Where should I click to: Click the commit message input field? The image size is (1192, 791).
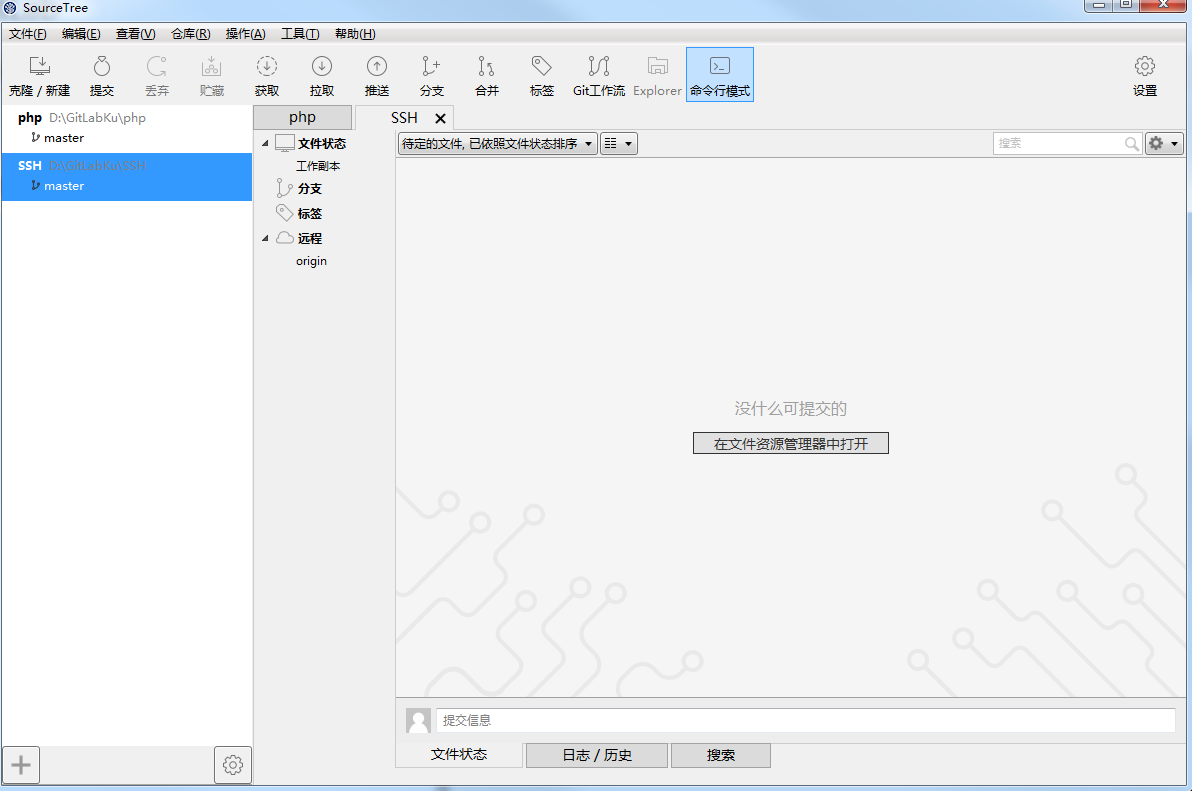pyautogui.click(x=800, y=720)
